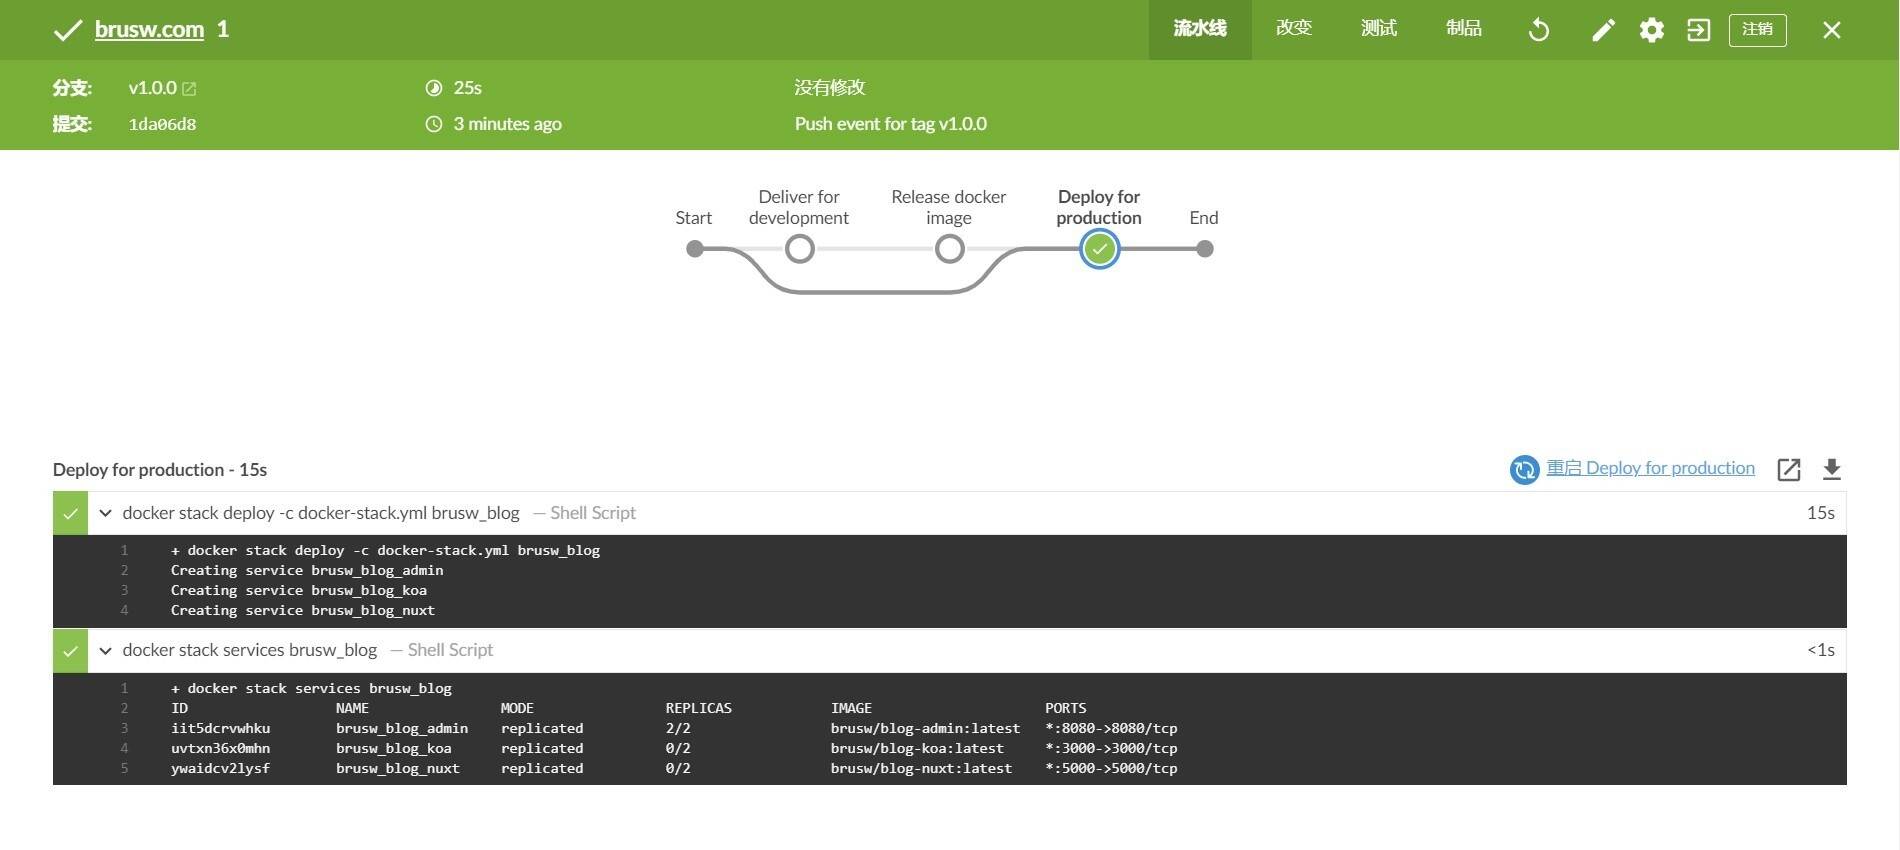Click the brusw.com pipeline link
This screenshot has height=850, width=1900.
tap(149, 30)
